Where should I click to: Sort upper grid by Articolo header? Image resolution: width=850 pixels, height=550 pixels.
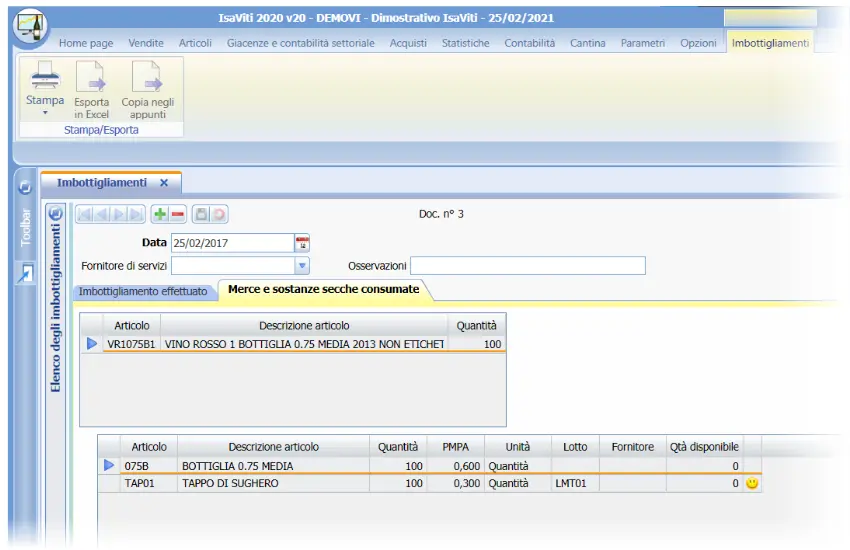(132, 326)
